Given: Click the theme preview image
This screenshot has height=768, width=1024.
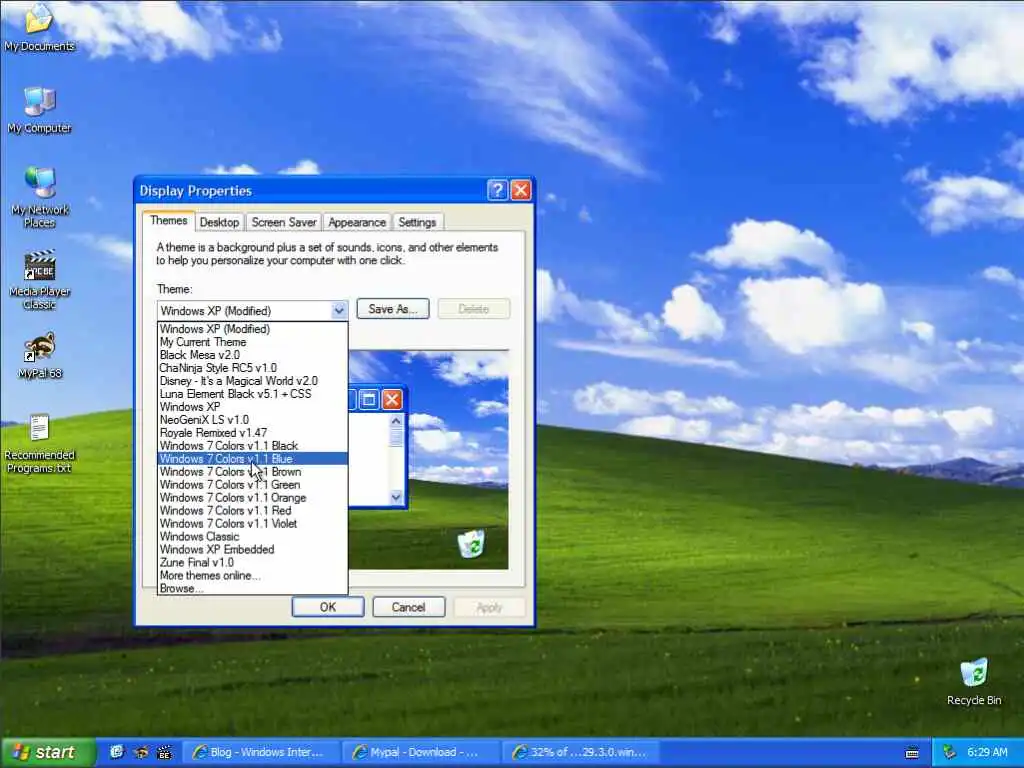Looking at the screenshot, I should pyautogui.click(x=428, y=460).
